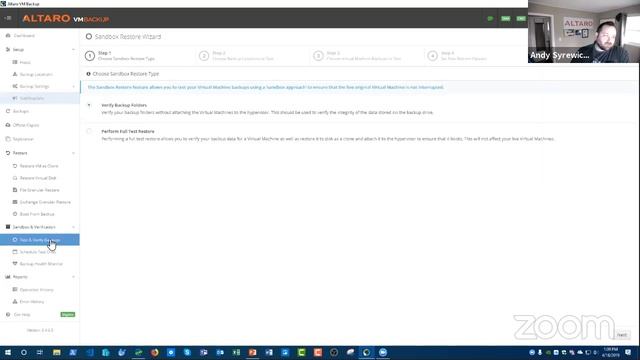Click Sandbox & Verification section icon
Screen dimensions: 640x360
point(8,227)
